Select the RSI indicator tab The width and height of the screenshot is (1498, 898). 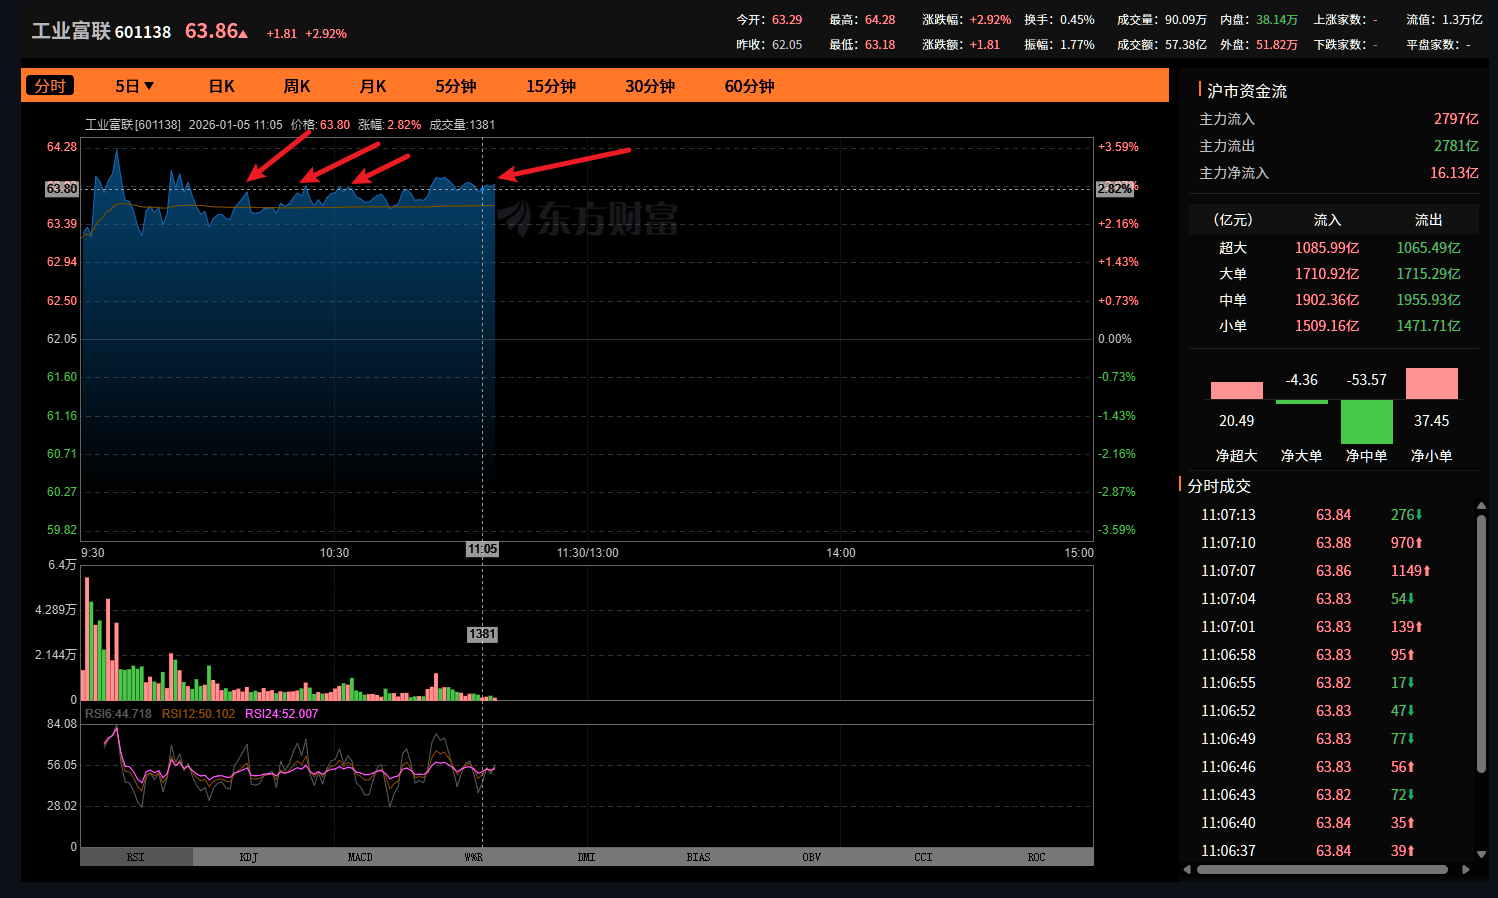pos(136,857)
